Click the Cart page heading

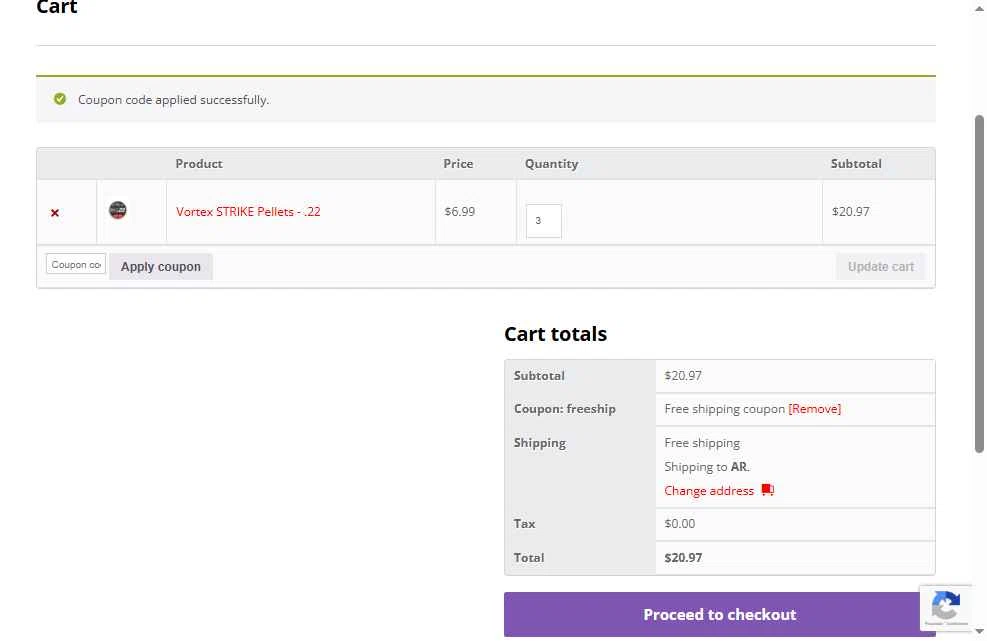click(x=57, y=7)
